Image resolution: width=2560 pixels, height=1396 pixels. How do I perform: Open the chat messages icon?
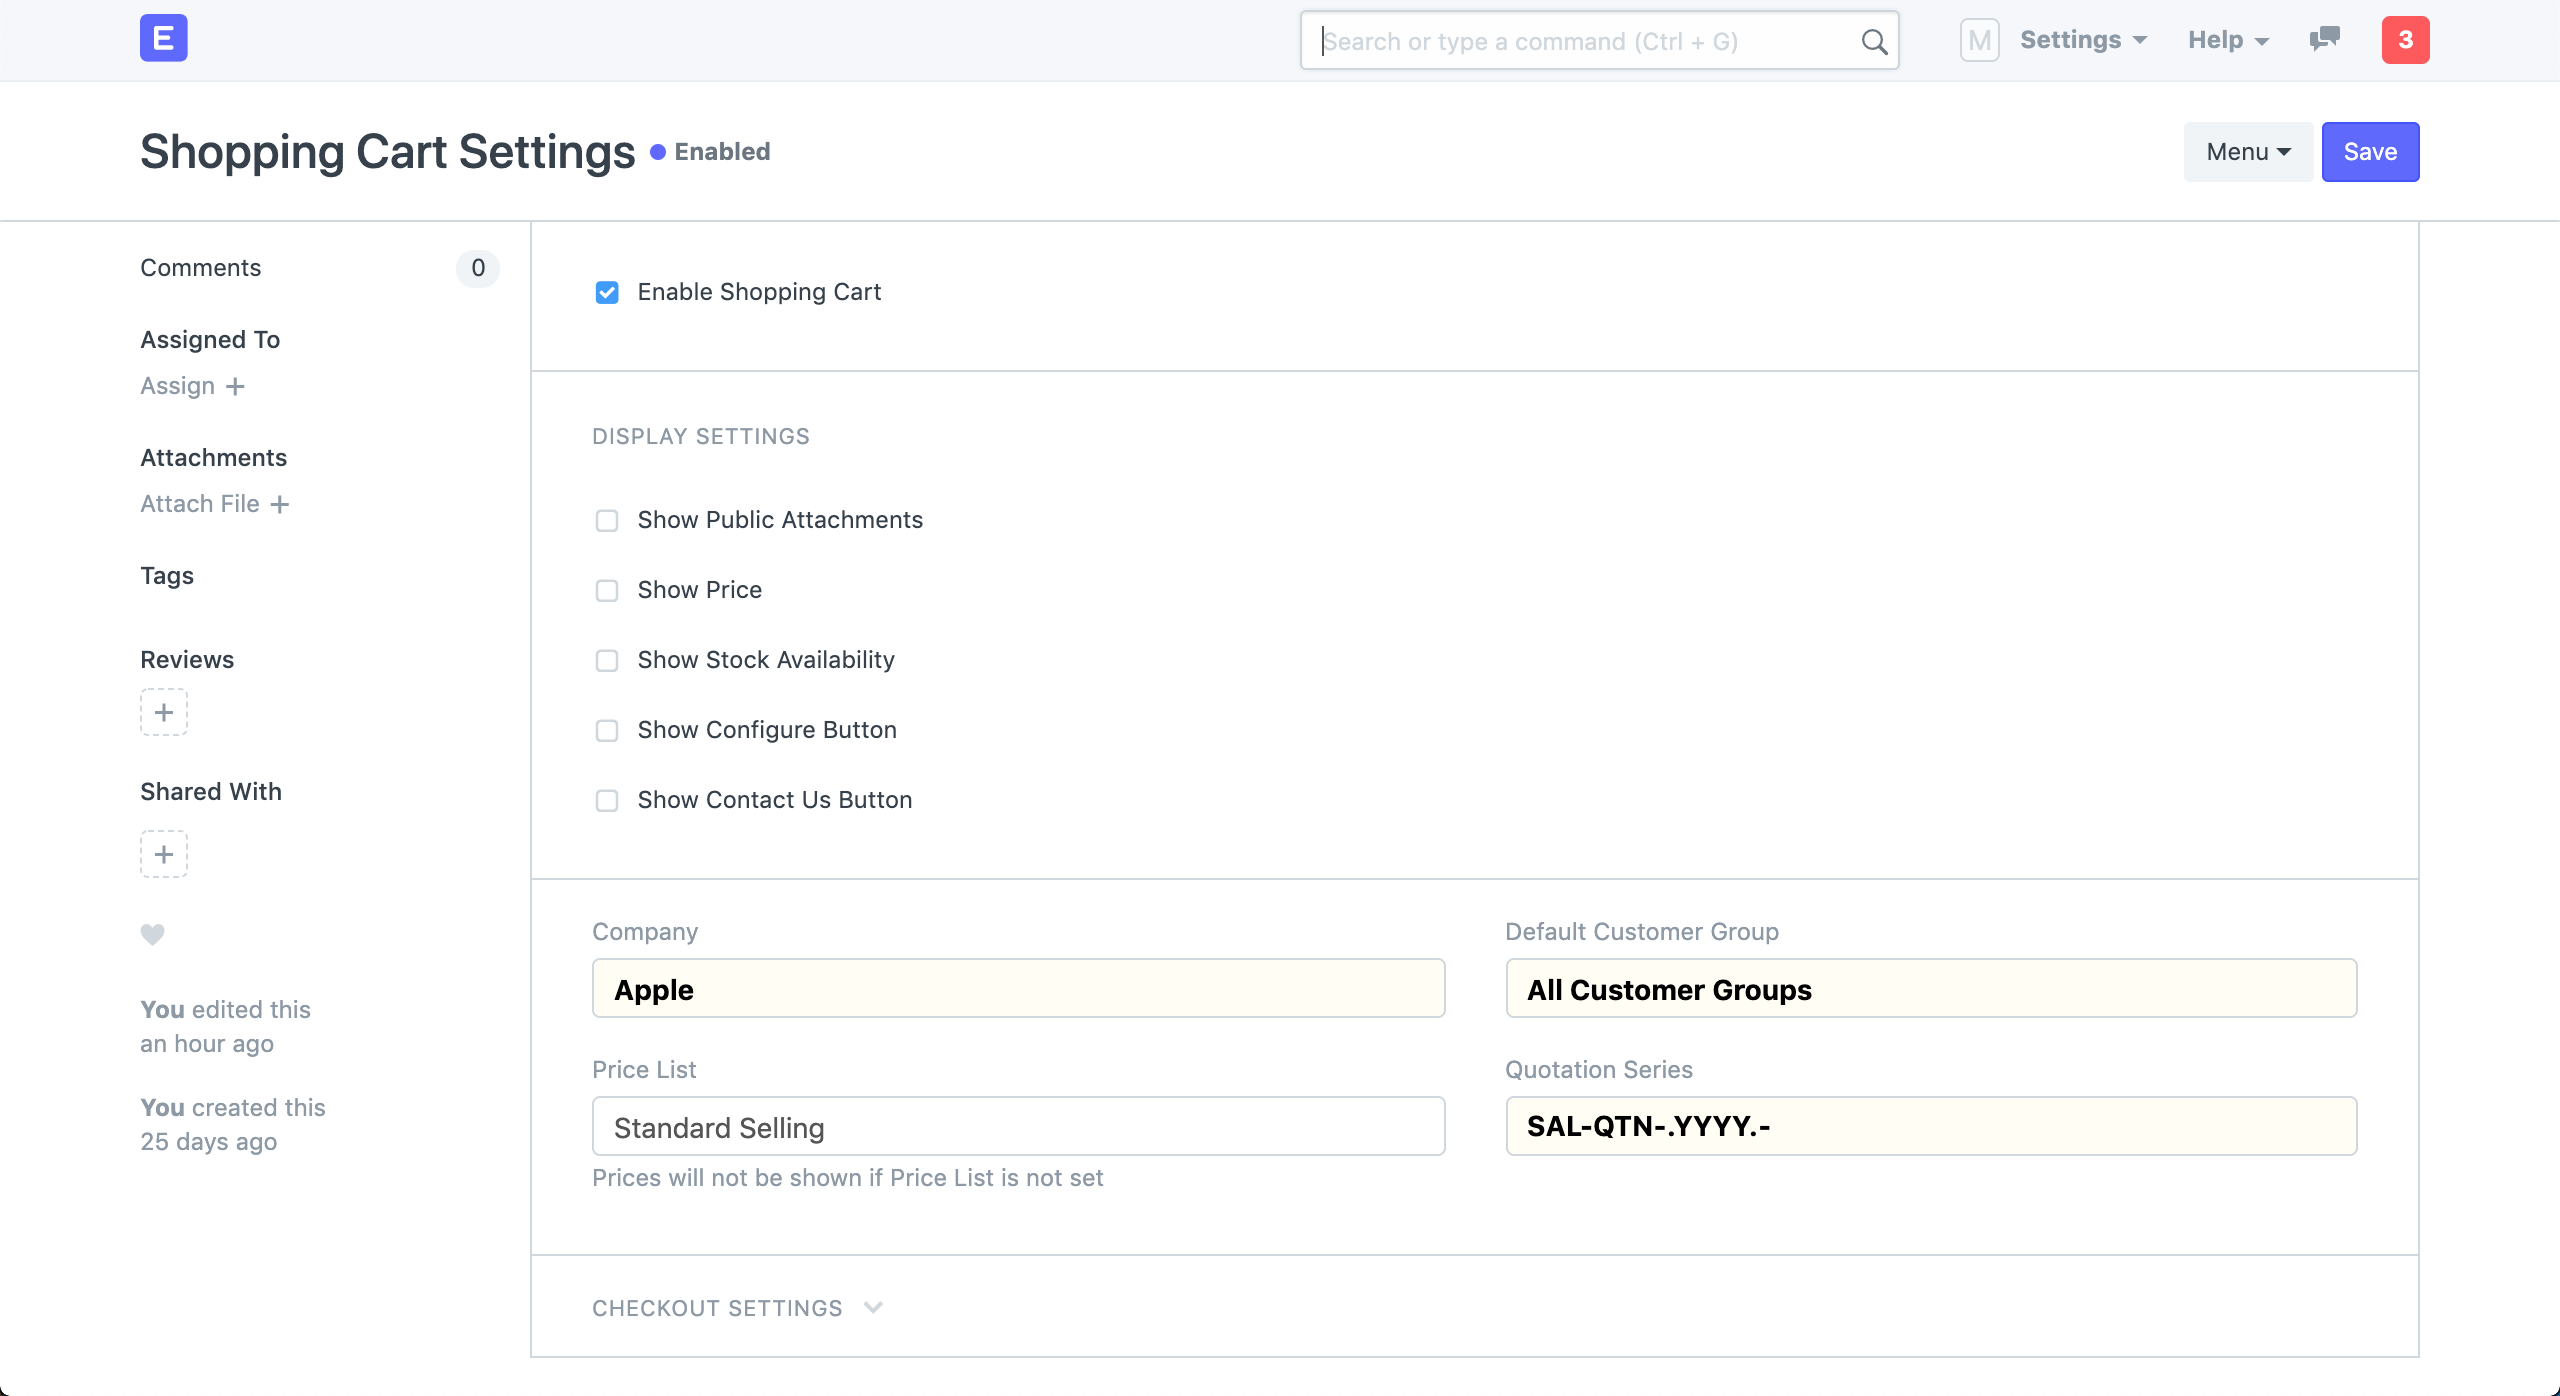tap(2324, 39)
